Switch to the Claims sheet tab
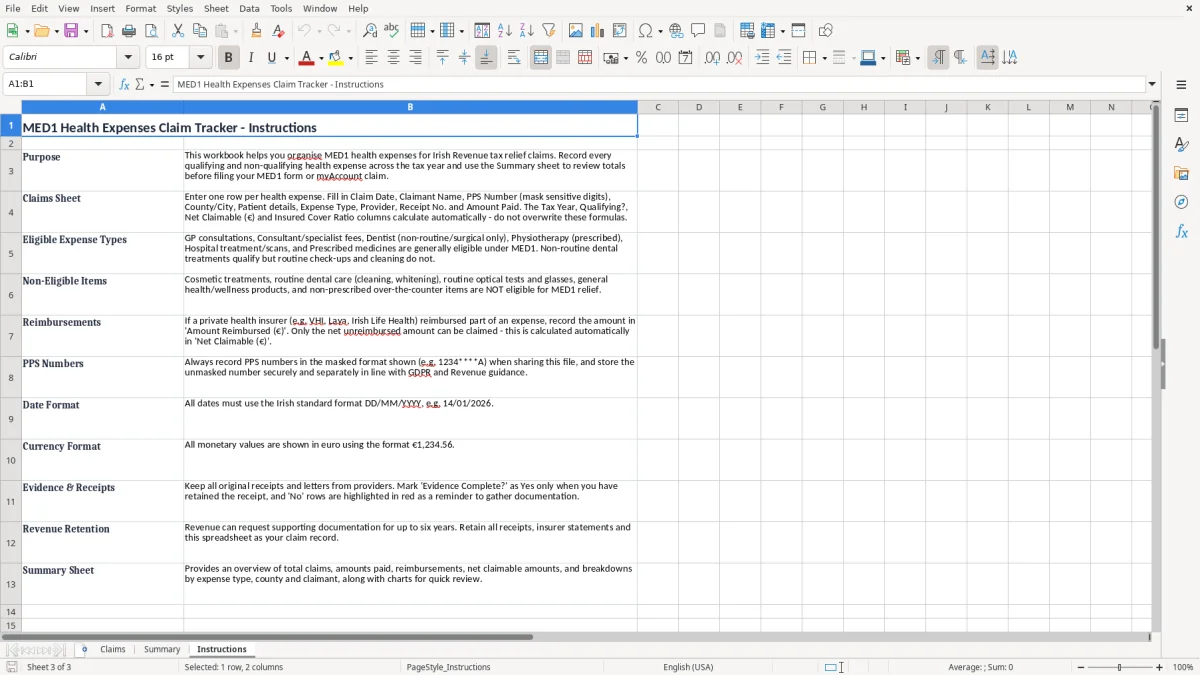This screenshot has width=1200, height=675. (113, 649)
